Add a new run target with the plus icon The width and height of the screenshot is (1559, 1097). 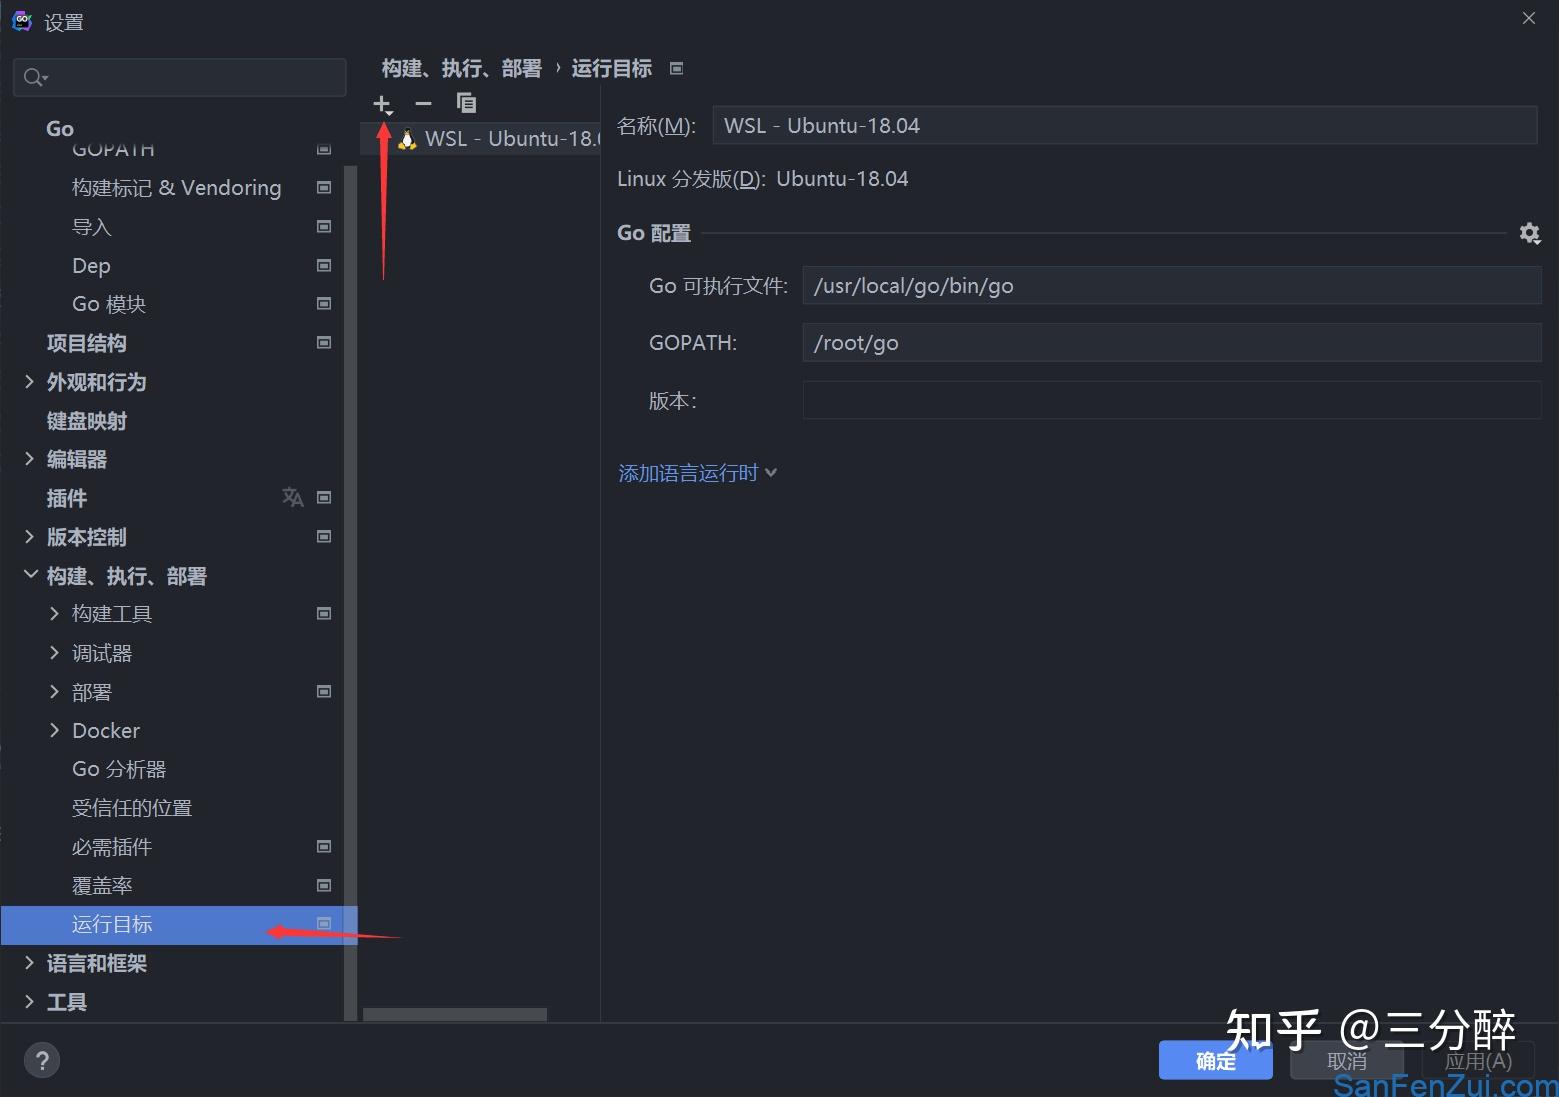tap(383, 103)
